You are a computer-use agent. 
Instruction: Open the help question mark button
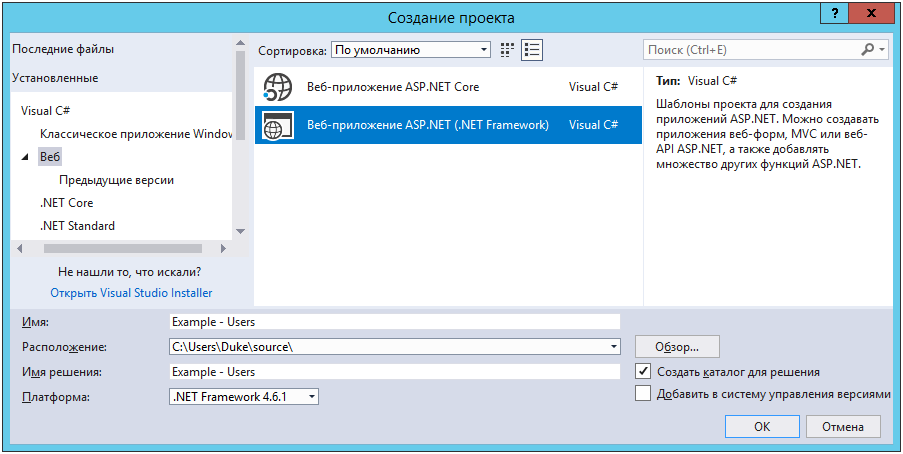[836, 12]
